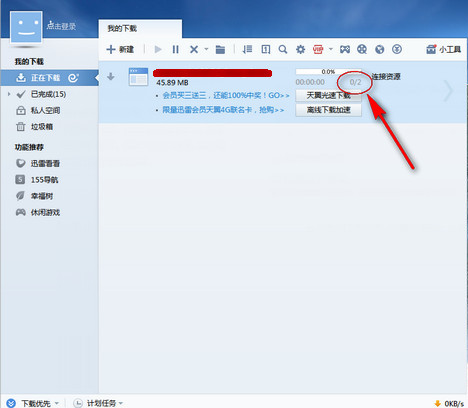This screenshot has width=468, height=408.
Task: Click the 0.0% download progress bar
Action: pos(328,72)
